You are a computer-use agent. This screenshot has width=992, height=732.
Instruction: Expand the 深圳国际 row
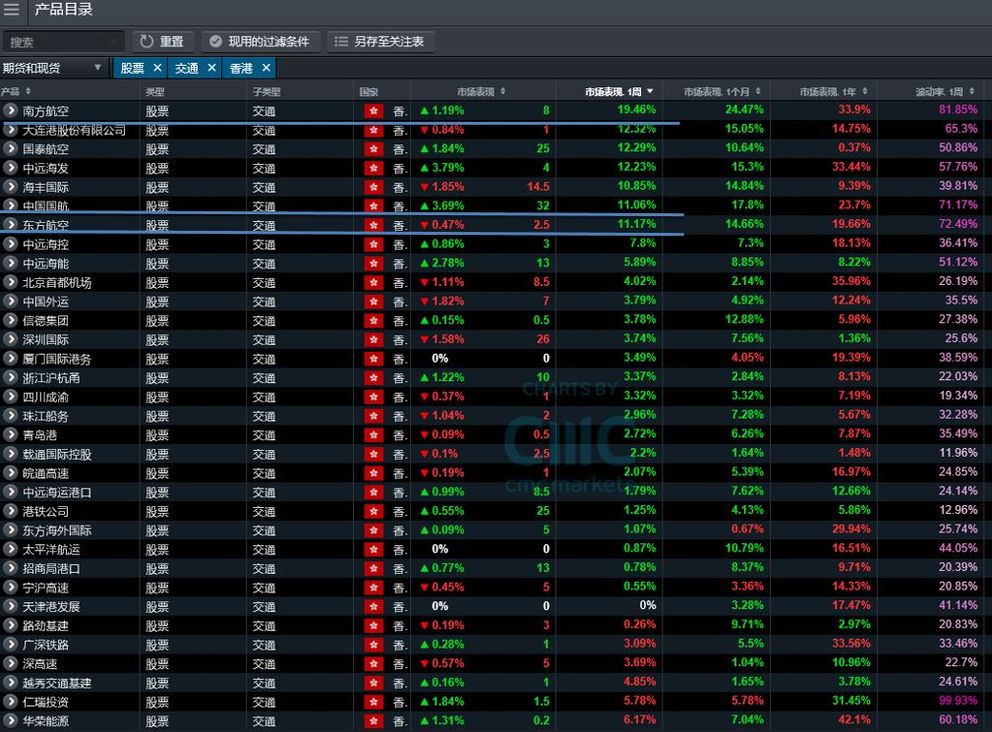pyautogui.click(x=10, y=340)
